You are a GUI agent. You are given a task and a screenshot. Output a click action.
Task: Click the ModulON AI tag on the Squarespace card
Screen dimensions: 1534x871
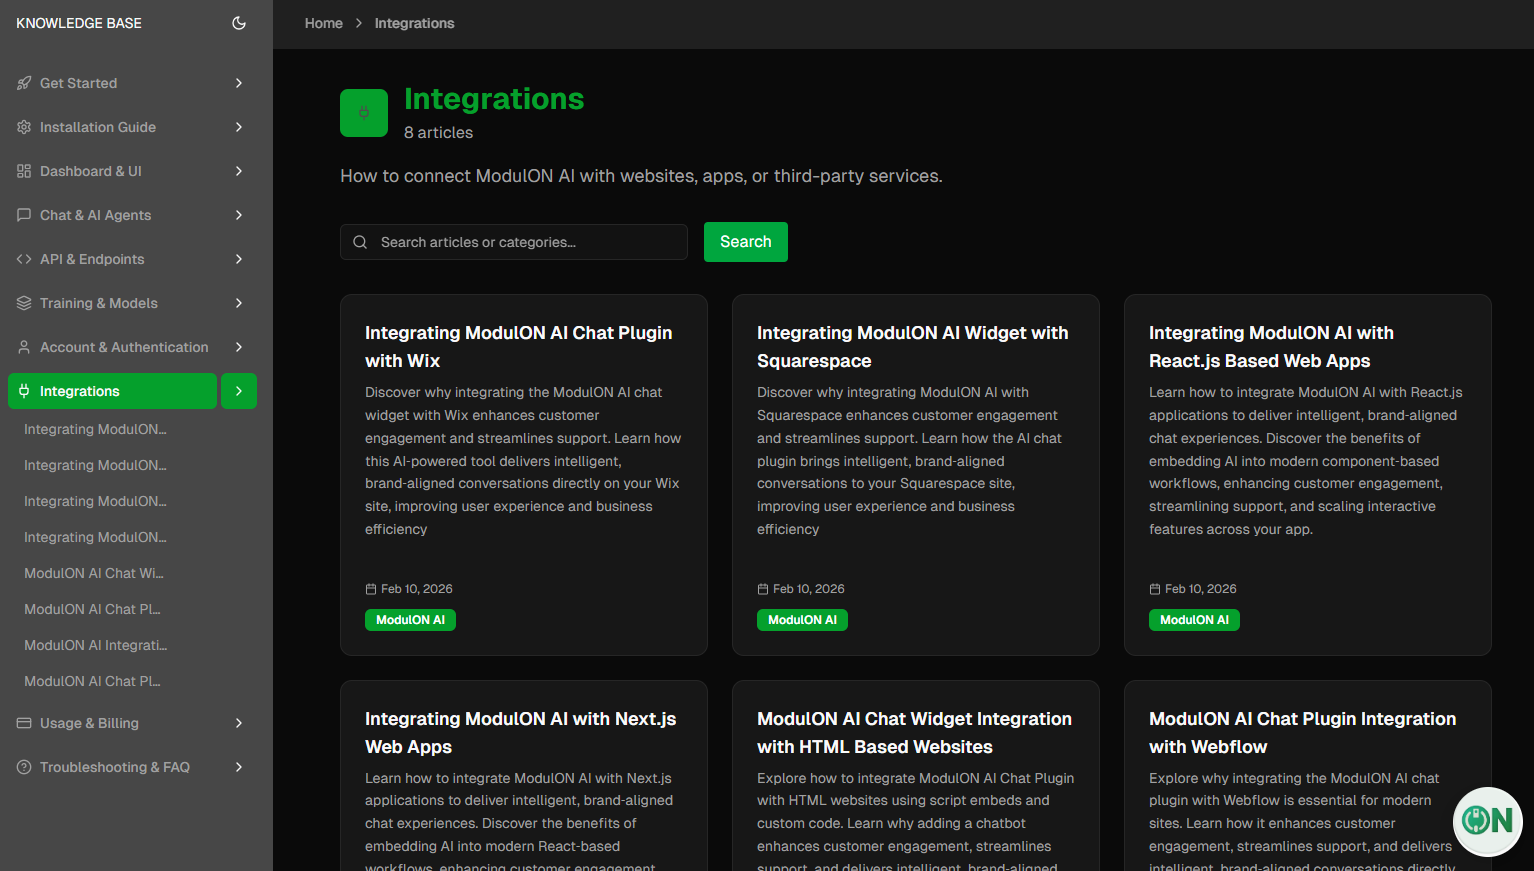tap(802, 620)
